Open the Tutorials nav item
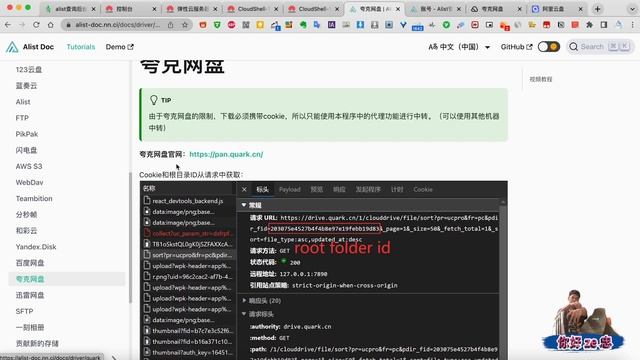The height and width of the screenshot is (360, 640). point(81,47)
